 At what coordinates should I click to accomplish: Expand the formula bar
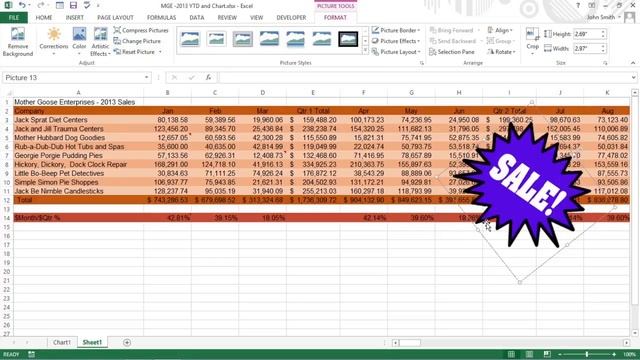pyautogui.click(x=633, y=78)
